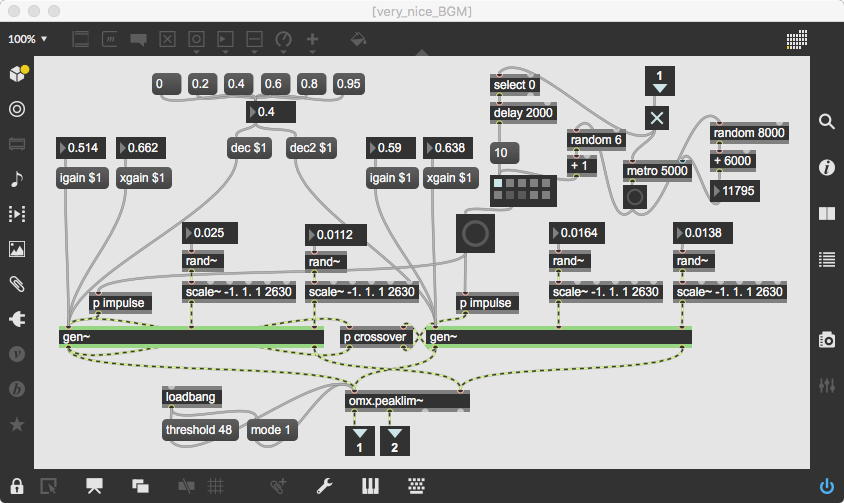844x503 pixels.
Task: Select the 0.0164 number box
Action: click(577, 233)
